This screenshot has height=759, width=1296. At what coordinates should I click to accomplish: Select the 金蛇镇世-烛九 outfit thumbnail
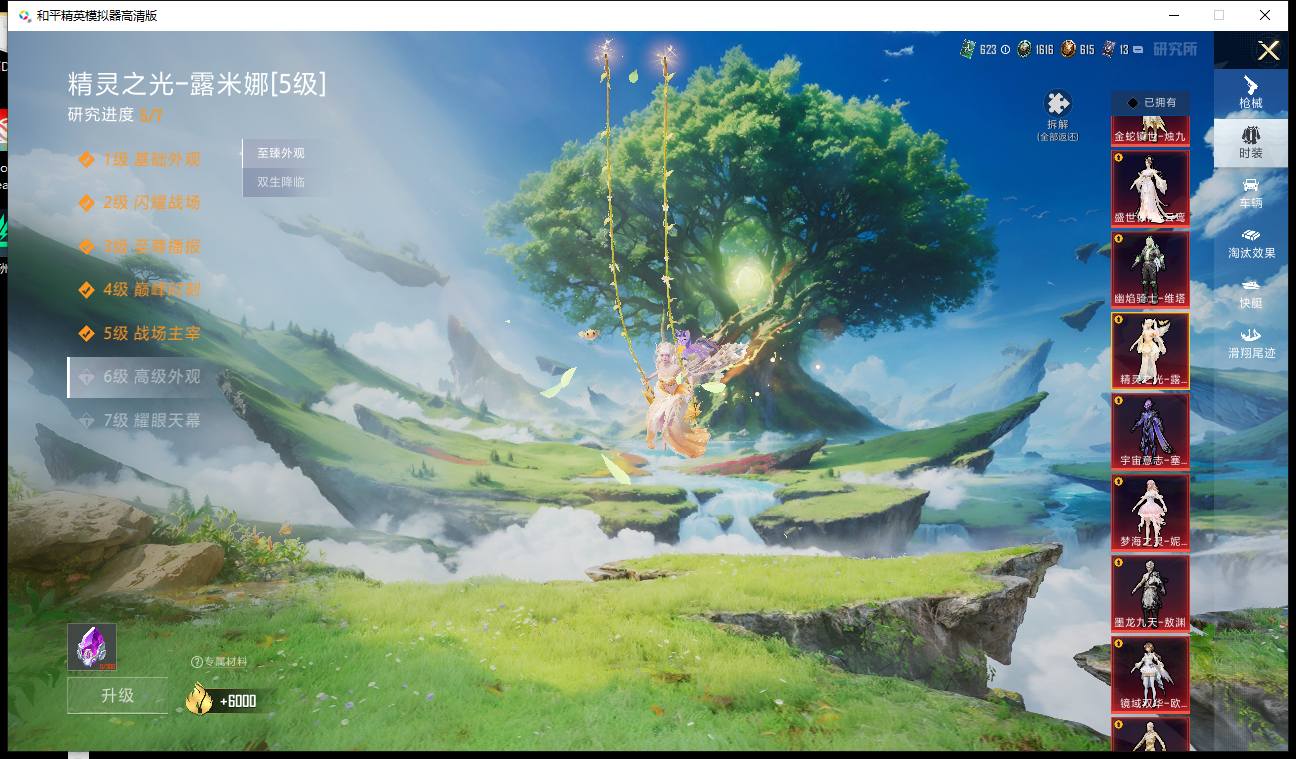click(x=1150, y=131)
